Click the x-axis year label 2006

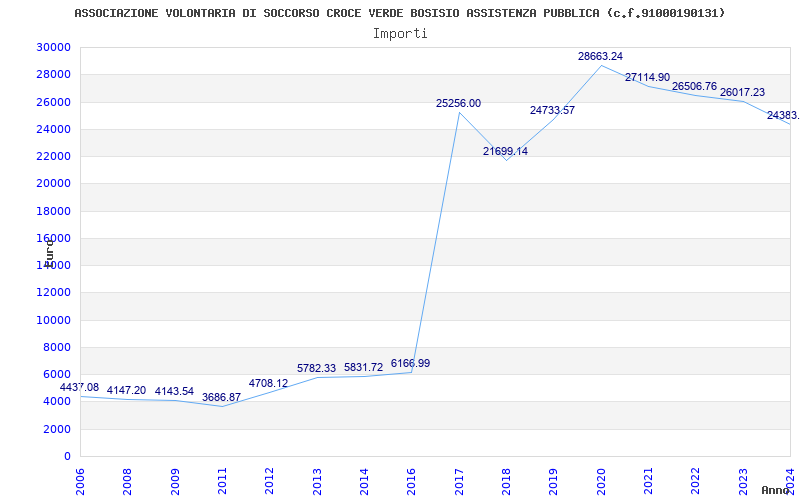80,481
